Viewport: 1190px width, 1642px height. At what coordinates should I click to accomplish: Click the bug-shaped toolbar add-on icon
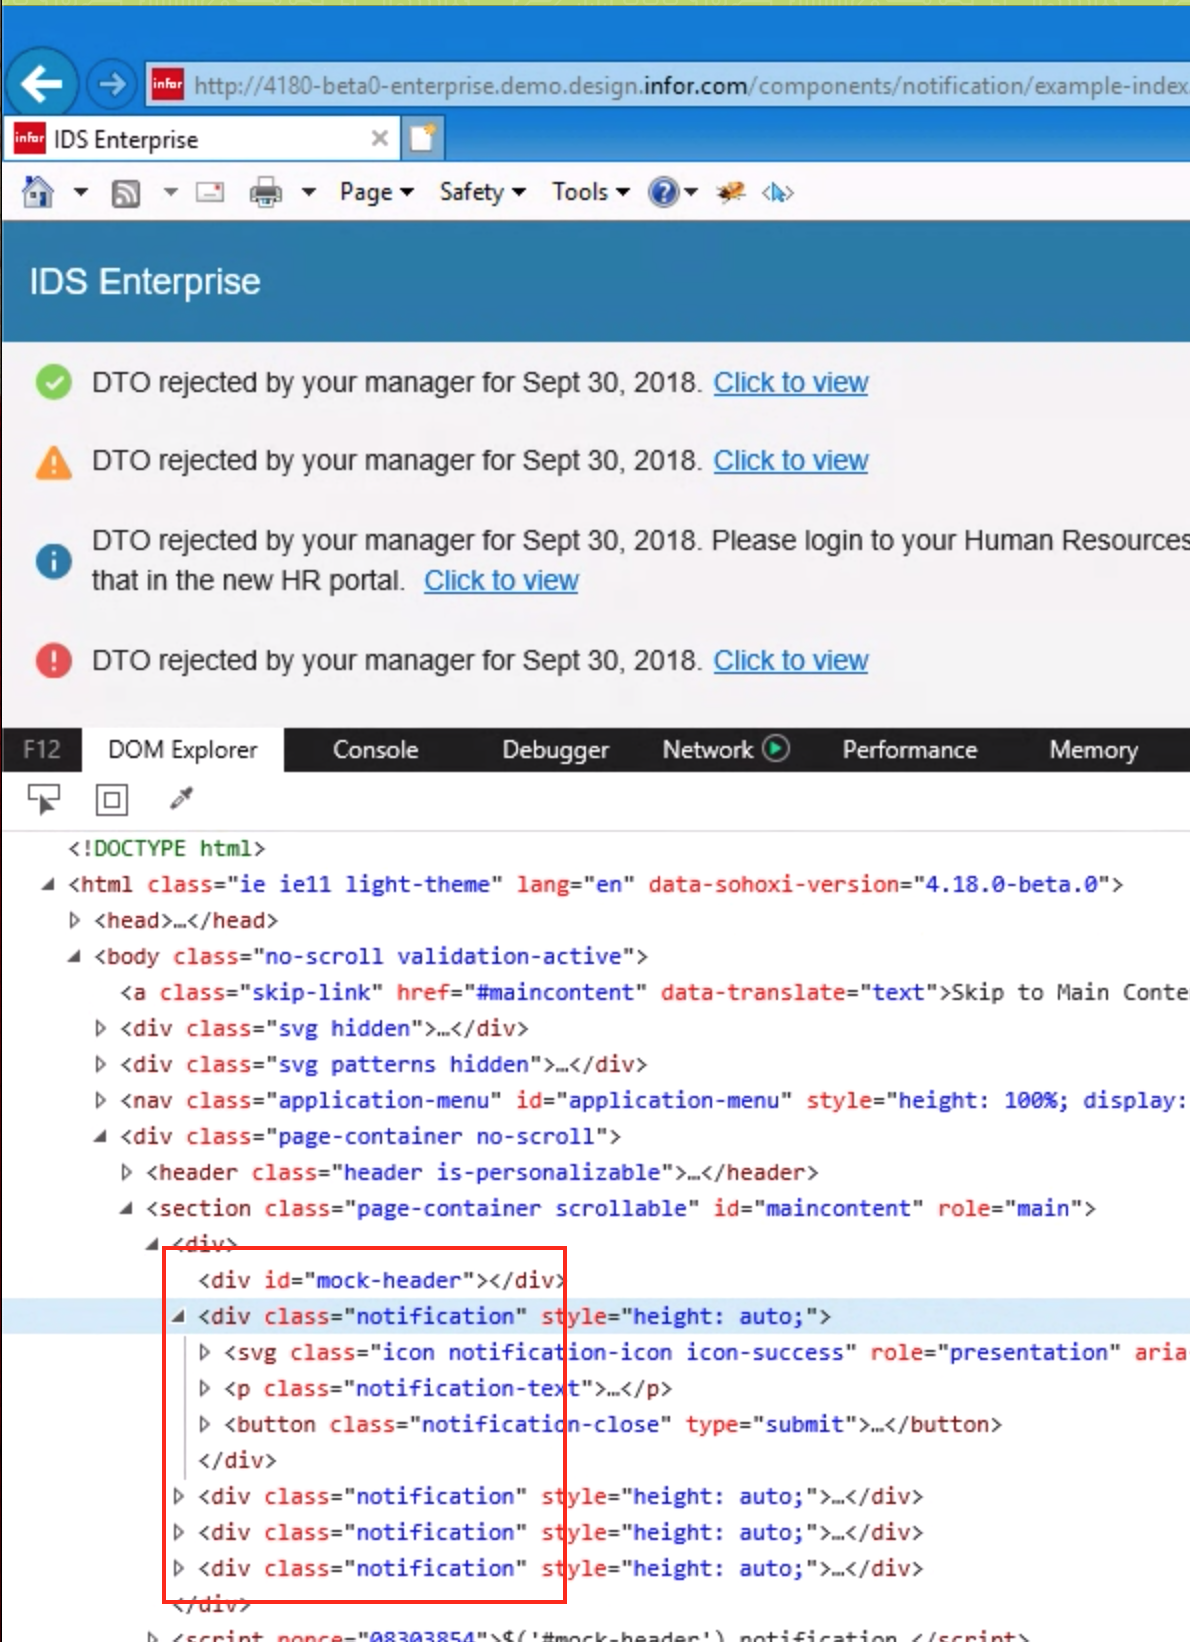click(x=731, y=191)
